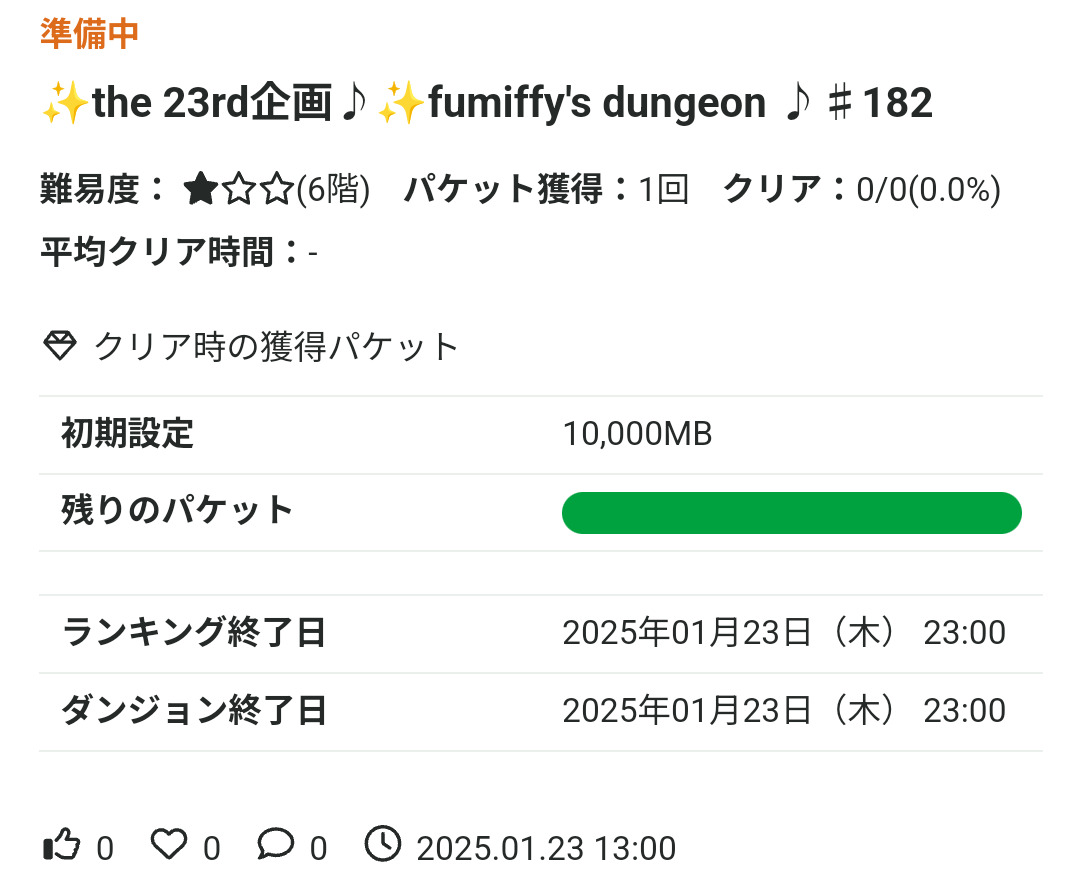
Task: Click the 10,000MB value
Action: (637, 435)
